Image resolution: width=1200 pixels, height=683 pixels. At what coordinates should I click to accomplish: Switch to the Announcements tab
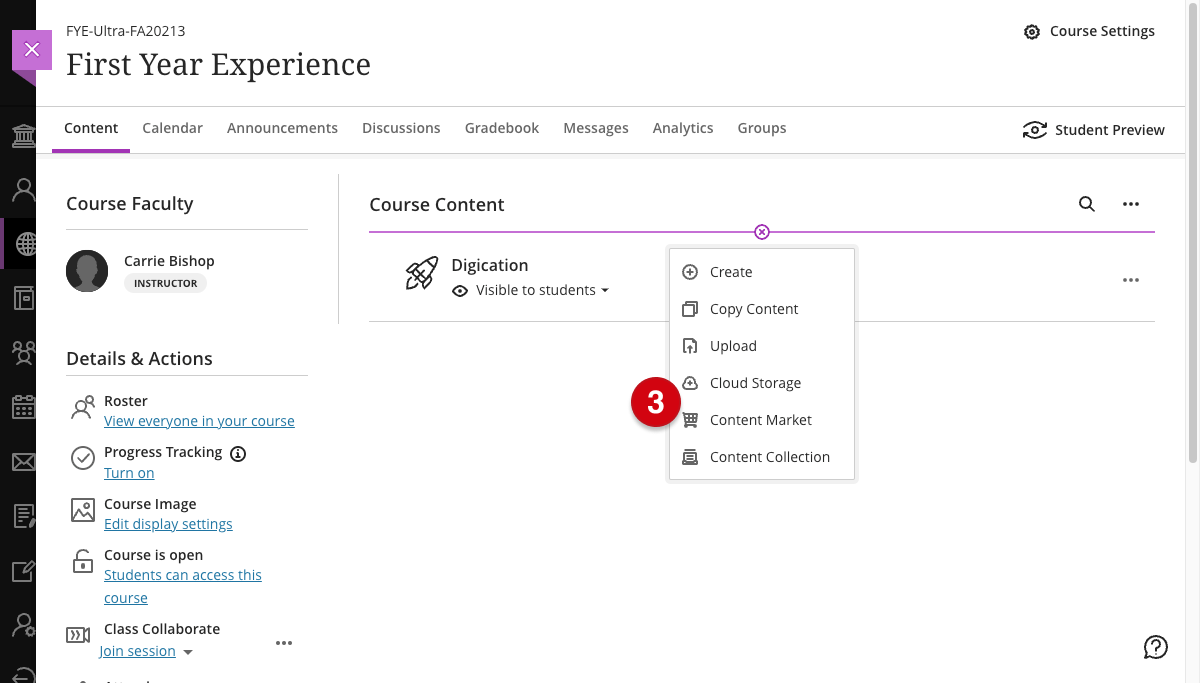pyautogui.click(x=282, y=128)
